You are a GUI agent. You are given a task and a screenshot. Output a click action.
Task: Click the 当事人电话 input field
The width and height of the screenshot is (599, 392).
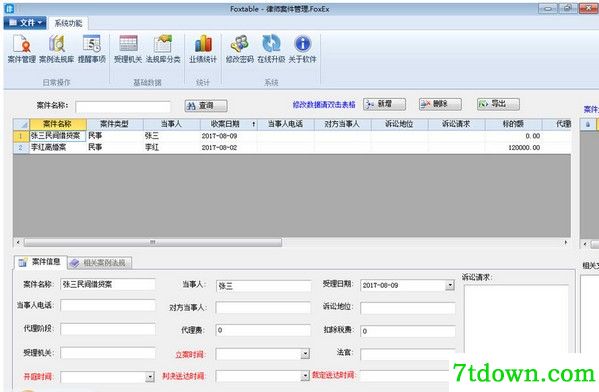click(108, 305)
